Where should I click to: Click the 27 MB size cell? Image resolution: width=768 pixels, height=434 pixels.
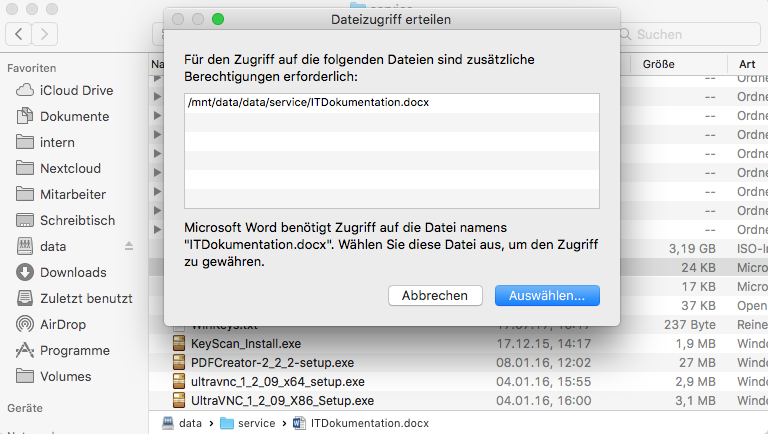pos(697,362)
